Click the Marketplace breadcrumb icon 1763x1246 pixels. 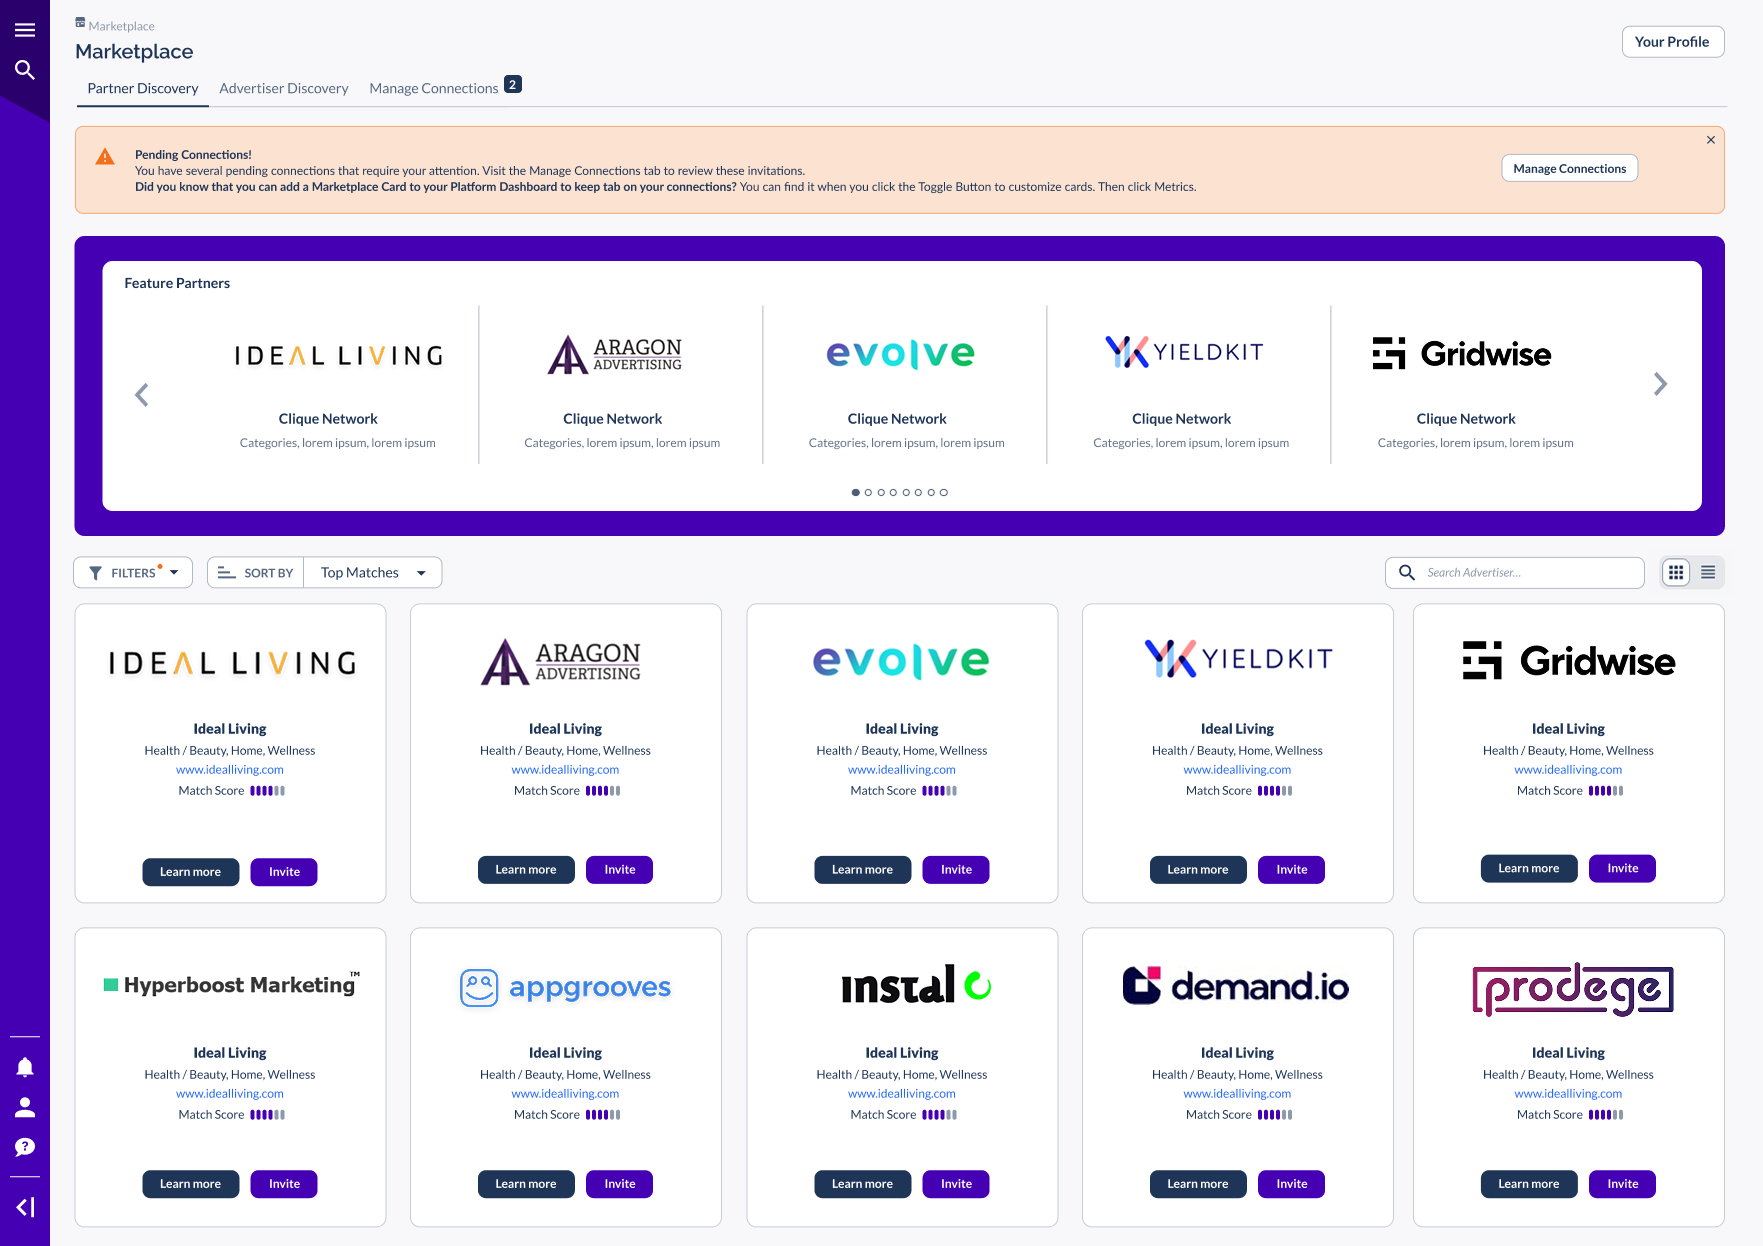pos(80,22)
